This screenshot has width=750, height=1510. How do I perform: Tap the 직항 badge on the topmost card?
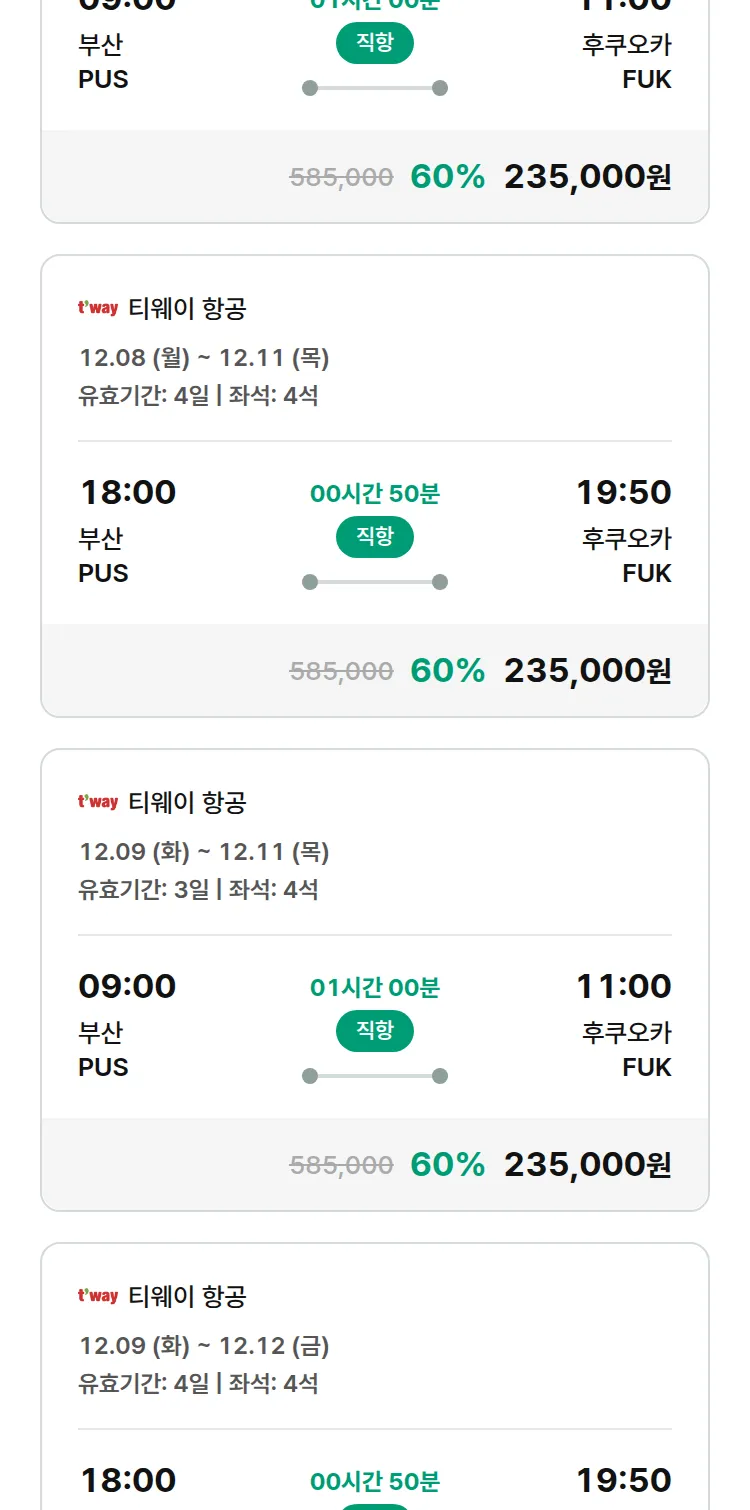pos(375,43)
